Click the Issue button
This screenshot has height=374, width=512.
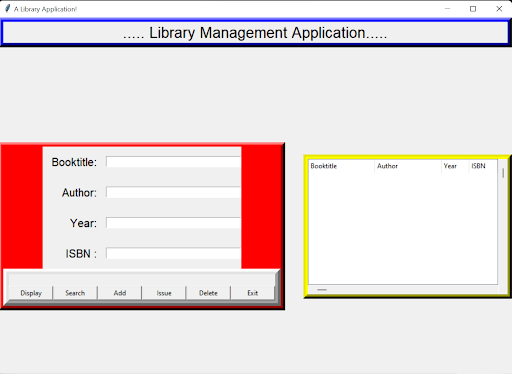pos(164,293)
